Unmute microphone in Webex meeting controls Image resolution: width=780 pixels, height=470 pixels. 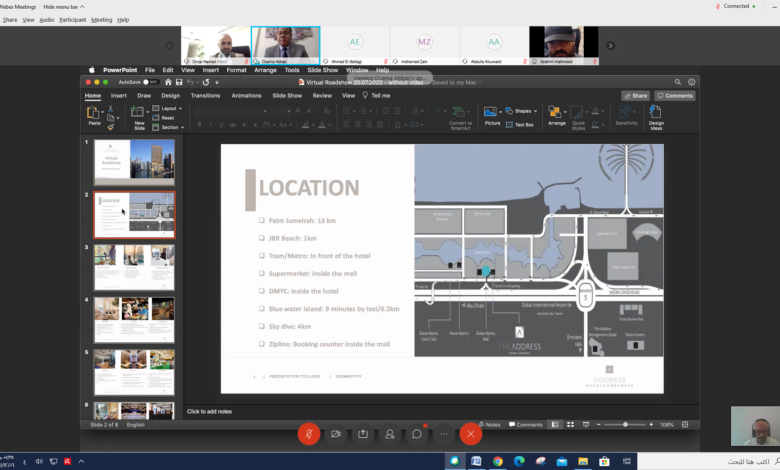(309, 433)
